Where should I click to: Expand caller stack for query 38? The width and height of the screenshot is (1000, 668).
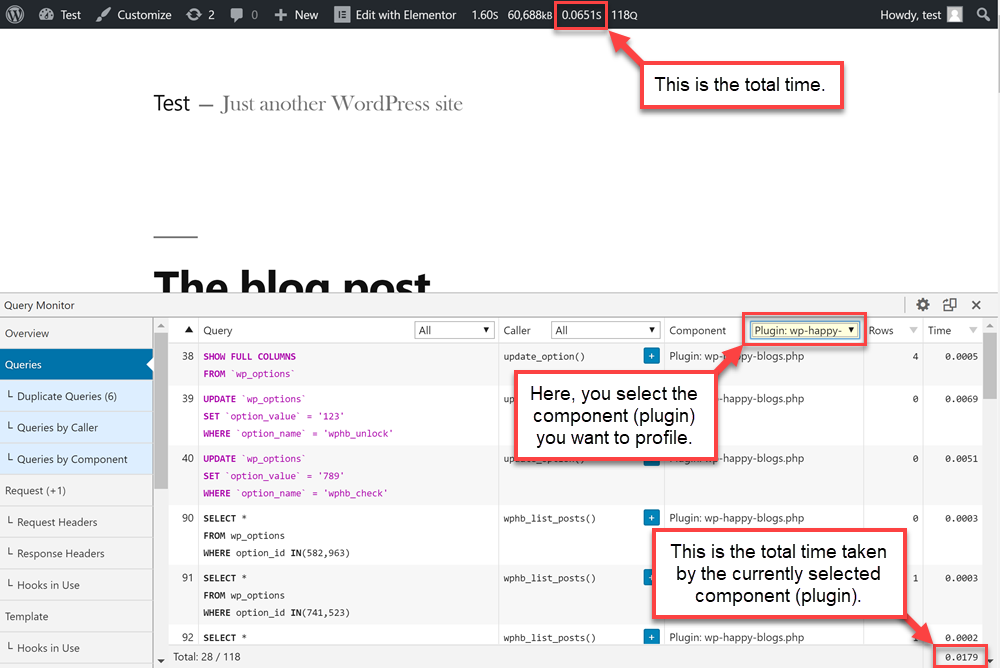651,356
